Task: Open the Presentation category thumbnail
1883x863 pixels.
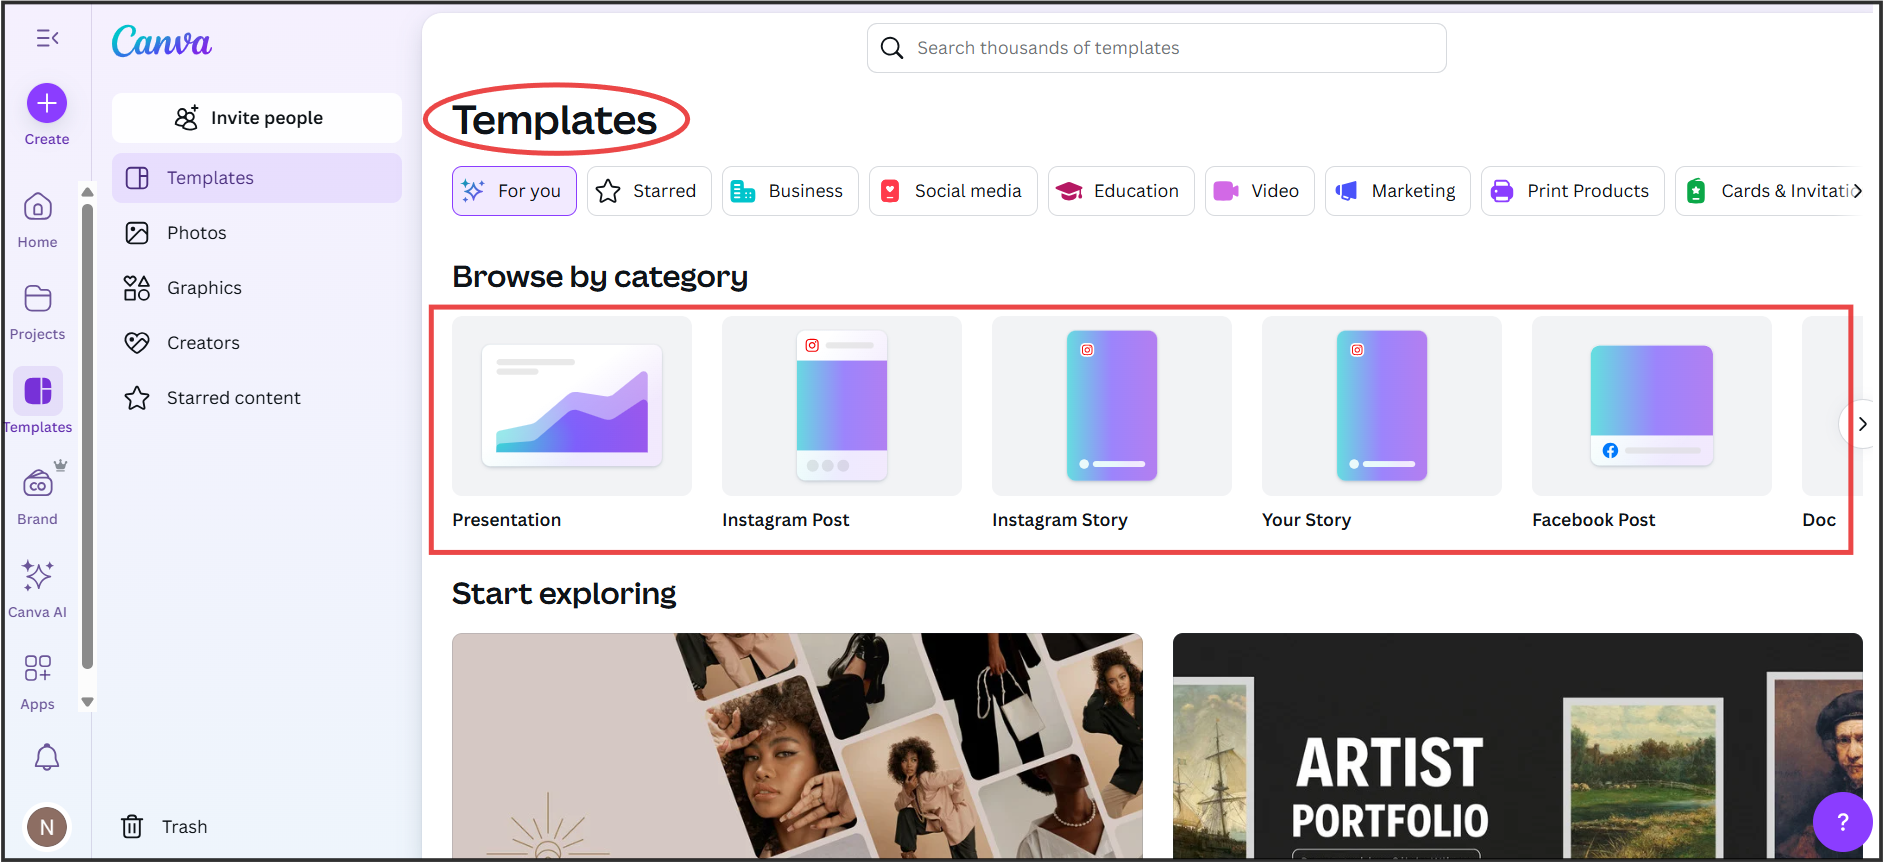Action: tap(572, 406)
